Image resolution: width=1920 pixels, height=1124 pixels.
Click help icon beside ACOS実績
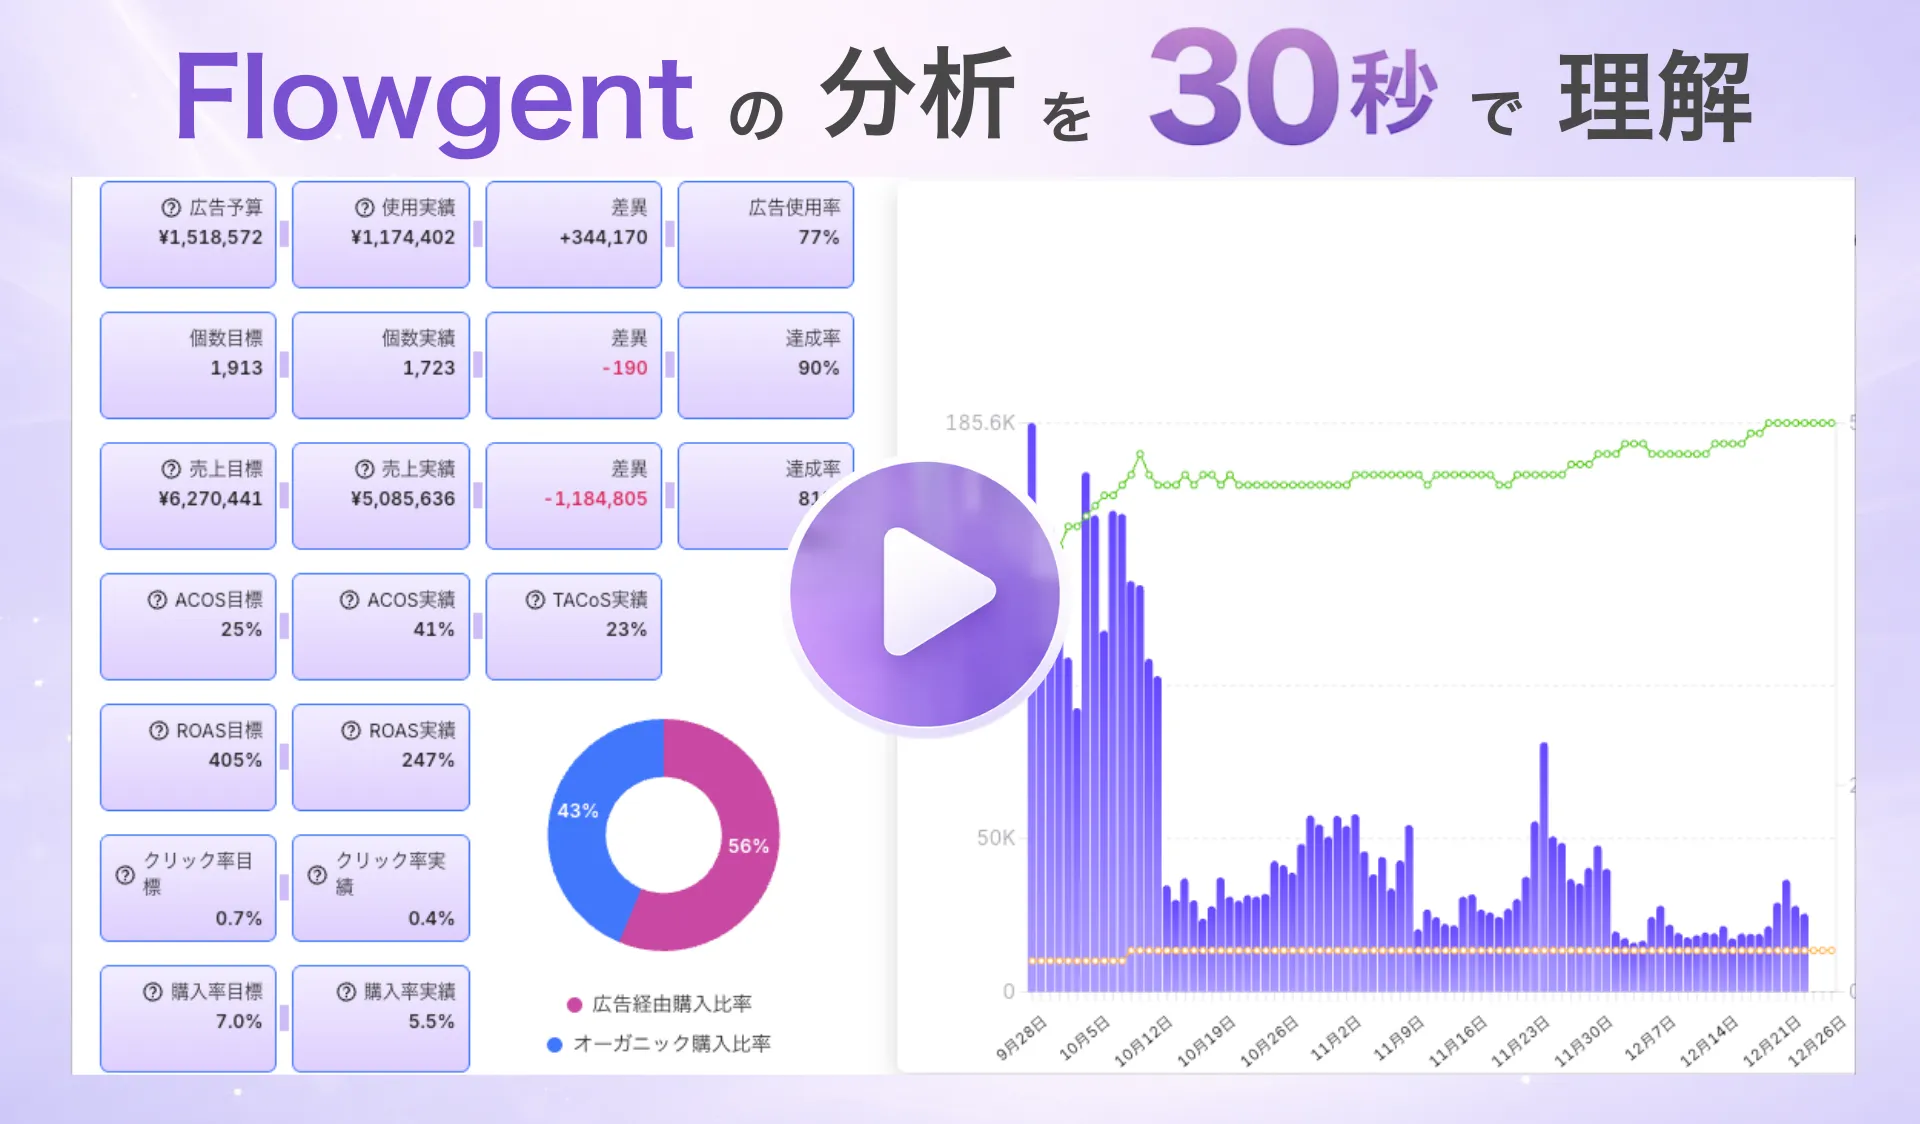click(x=349, y=600)
